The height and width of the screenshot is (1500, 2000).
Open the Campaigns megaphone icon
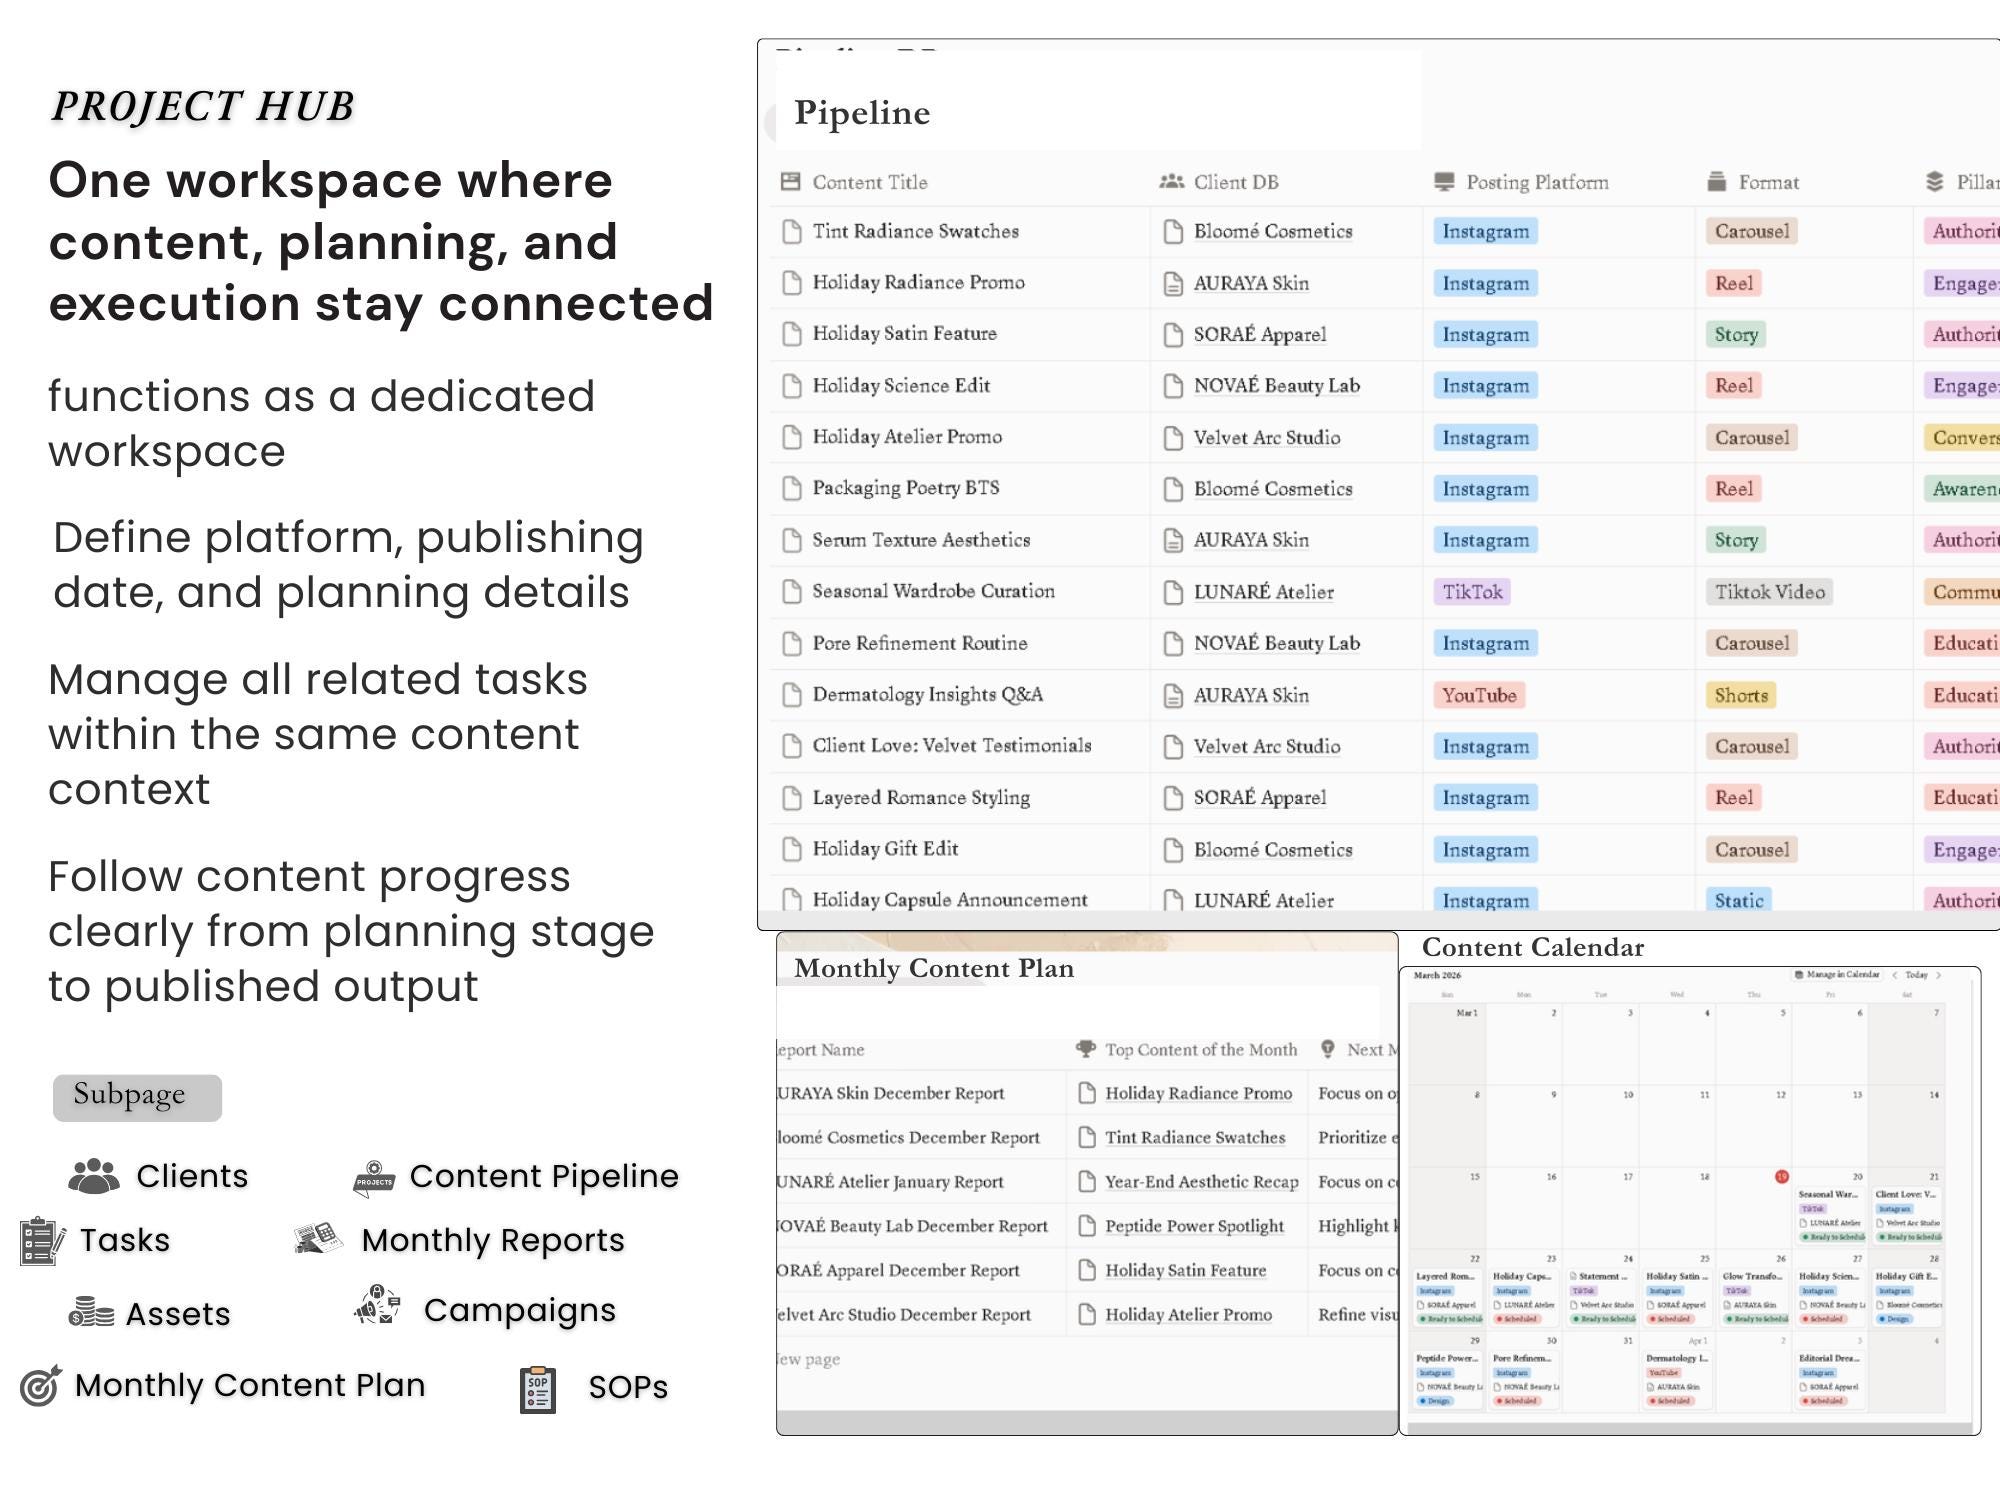coord(377,1306)
